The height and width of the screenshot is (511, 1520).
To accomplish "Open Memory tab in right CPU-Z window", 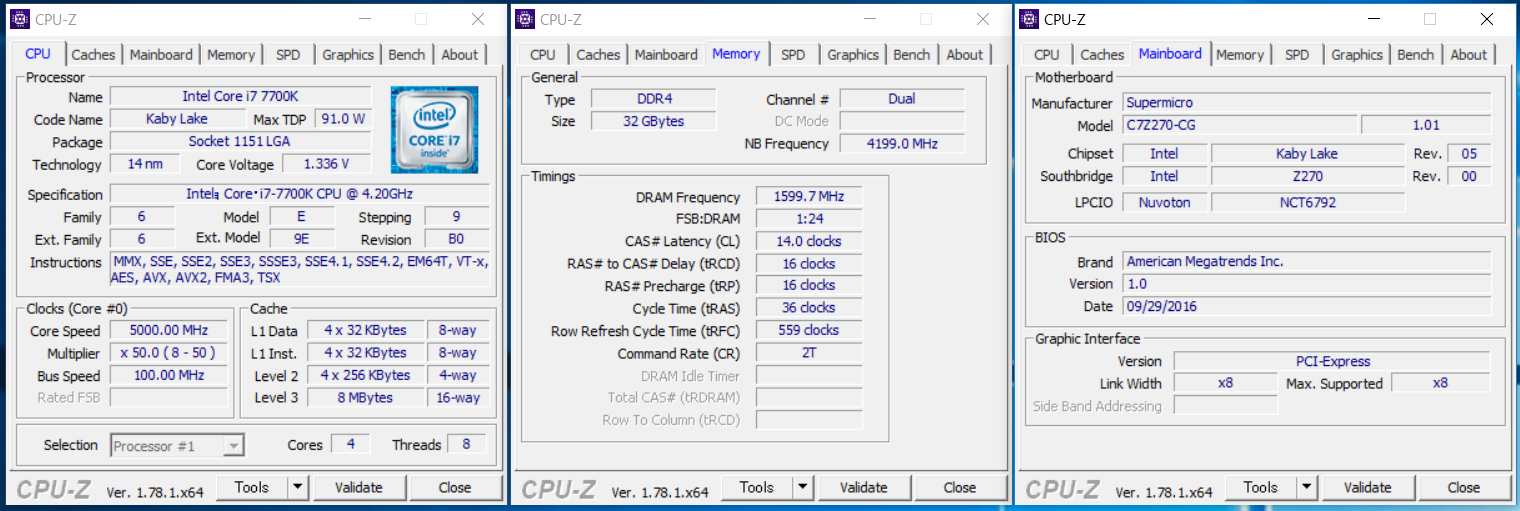I will pyautogui.click(x=1240, y=55).
